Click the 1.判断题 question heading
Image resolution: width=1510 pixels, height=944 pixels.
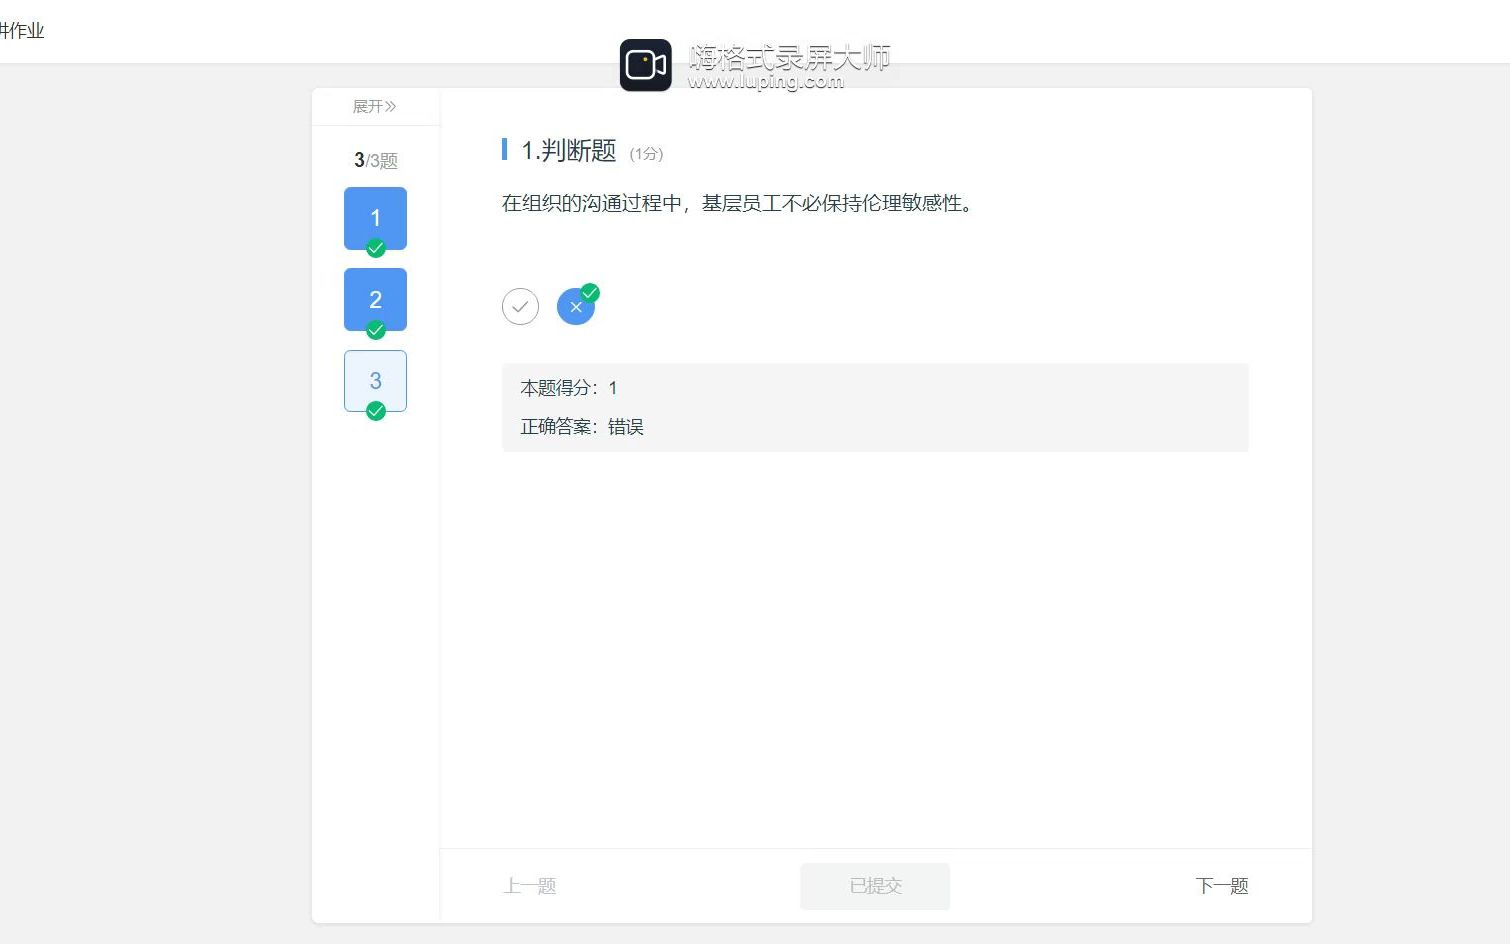pyautogui.click(x=568, y=151)
